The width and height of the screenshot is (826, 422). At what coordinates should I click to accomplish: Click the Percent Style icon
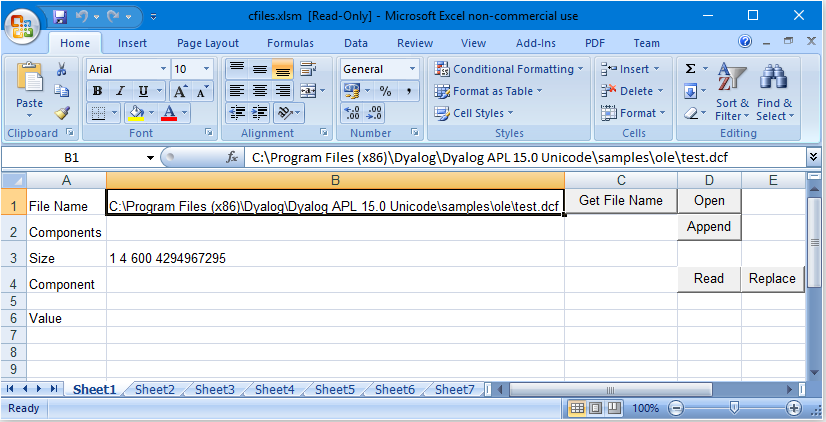(384, 91)
